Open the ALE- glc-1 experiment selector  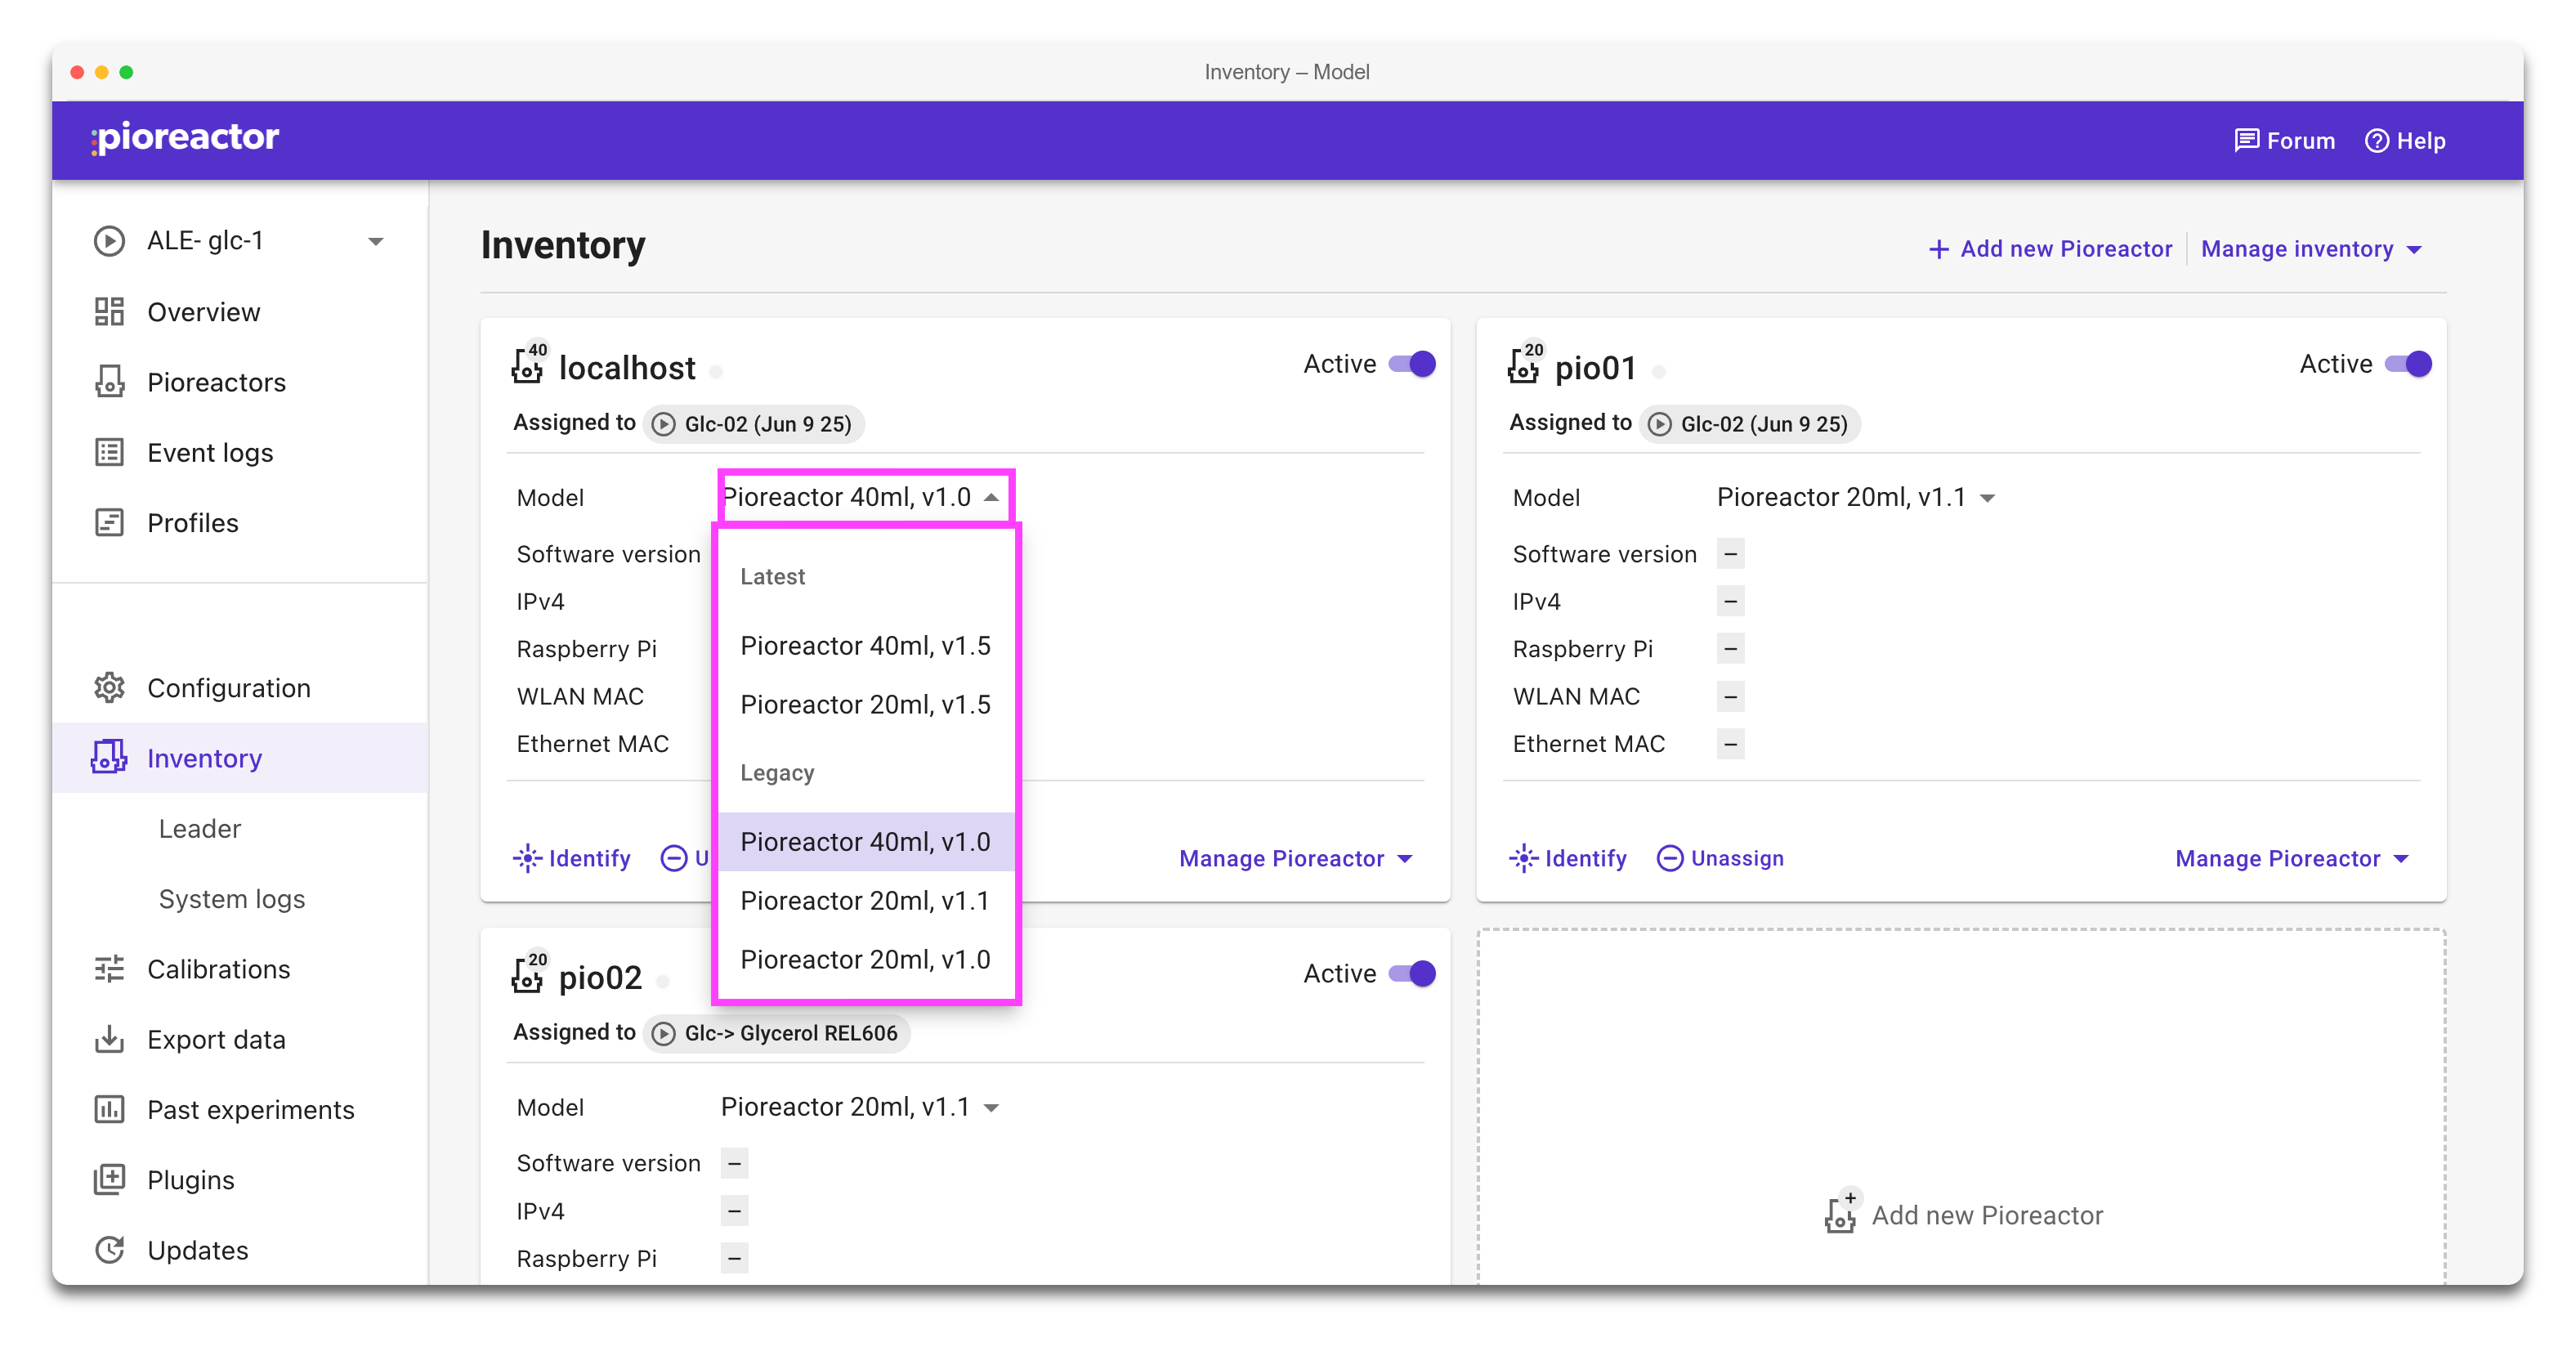click(240, 241)
